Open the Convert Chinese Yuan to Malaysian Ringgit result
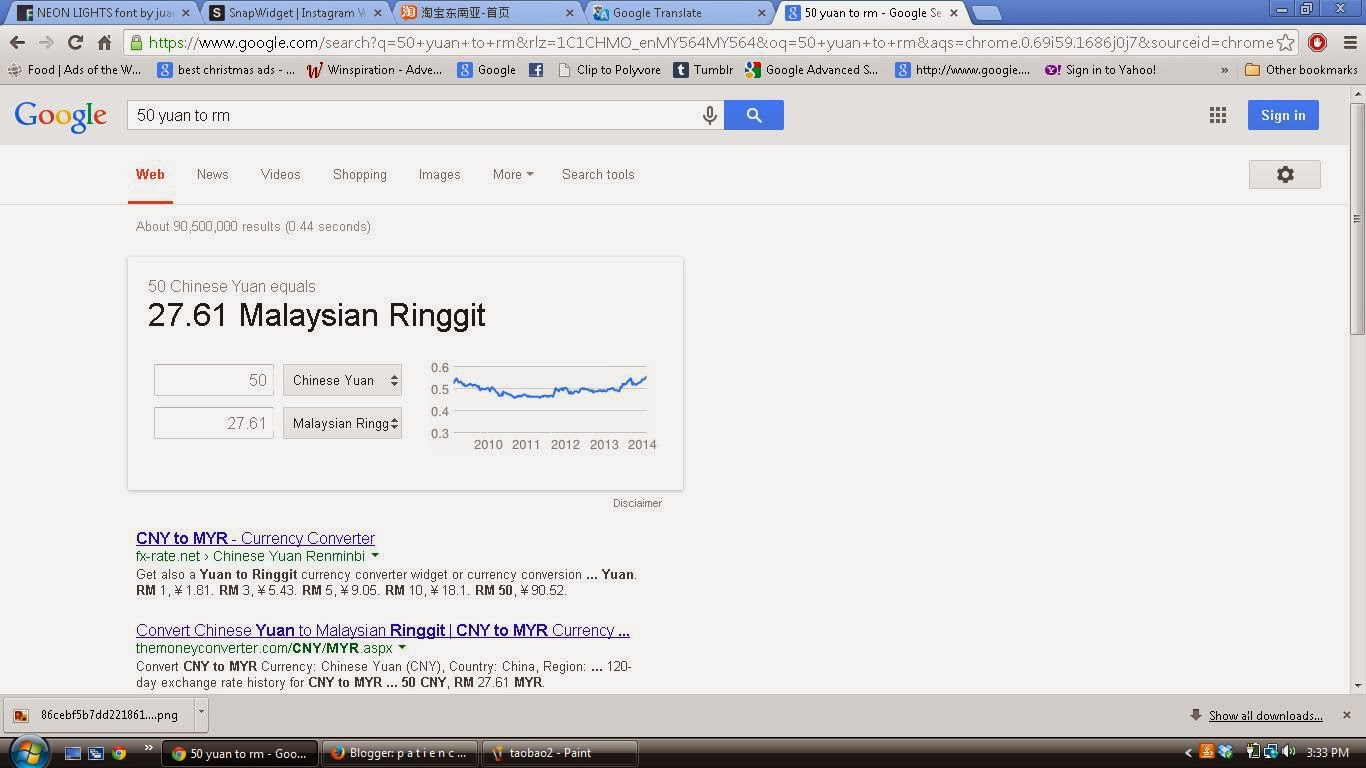The width and height of the screenshot is (1366, 768). [383, 630]
